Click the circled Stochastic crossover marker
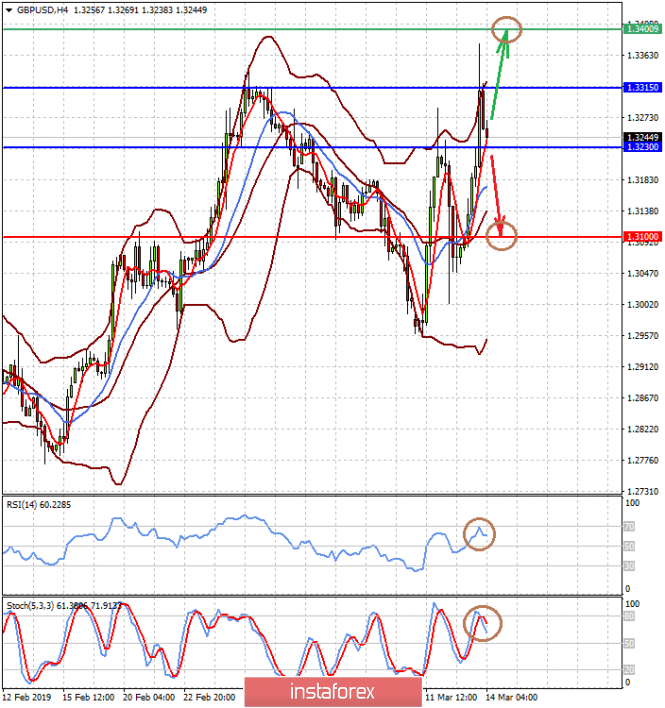This screenshot has width=665, height=708. (483, 623)
